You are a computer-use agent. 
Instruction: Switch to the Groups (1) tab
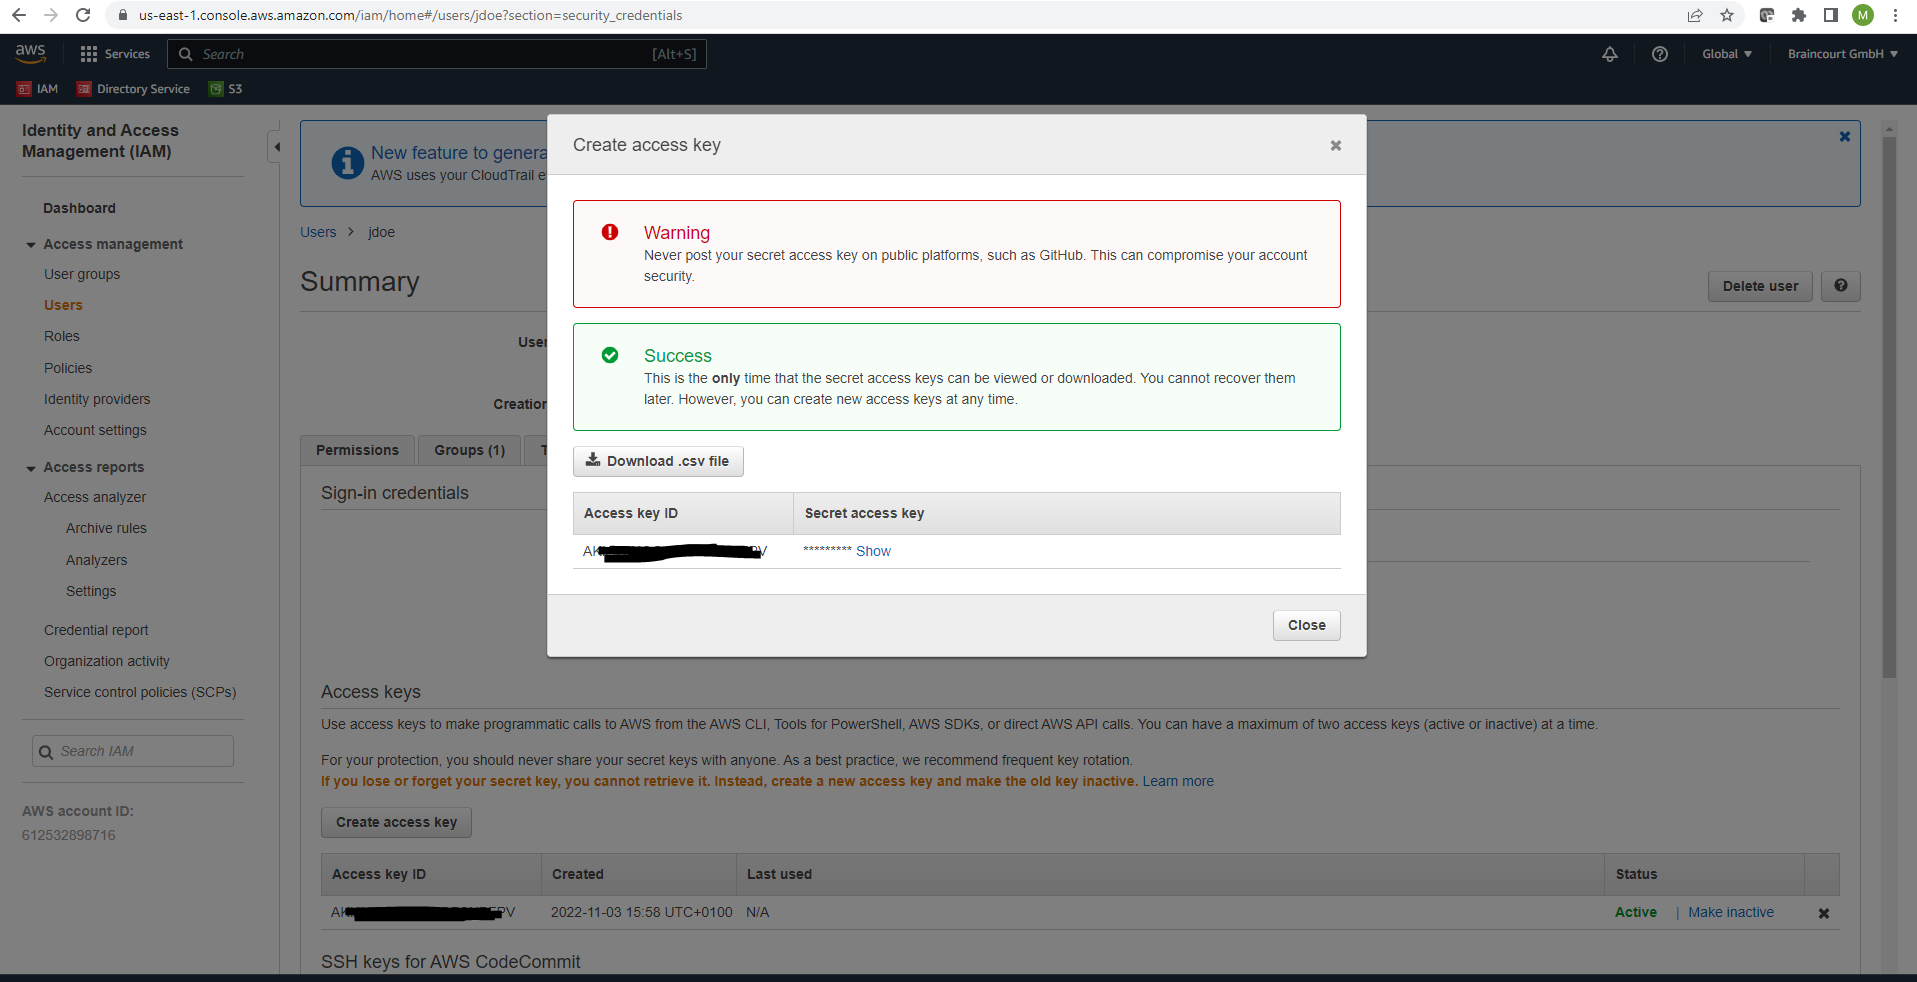pyautogui.click(x=468, y=450)
